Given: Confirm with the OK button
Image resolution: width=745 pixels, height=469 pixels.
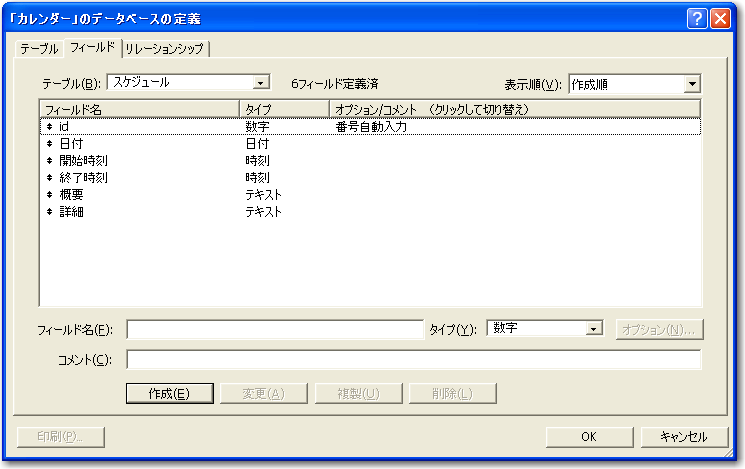Looking at the screenshot, I should (x=588, y=437).
